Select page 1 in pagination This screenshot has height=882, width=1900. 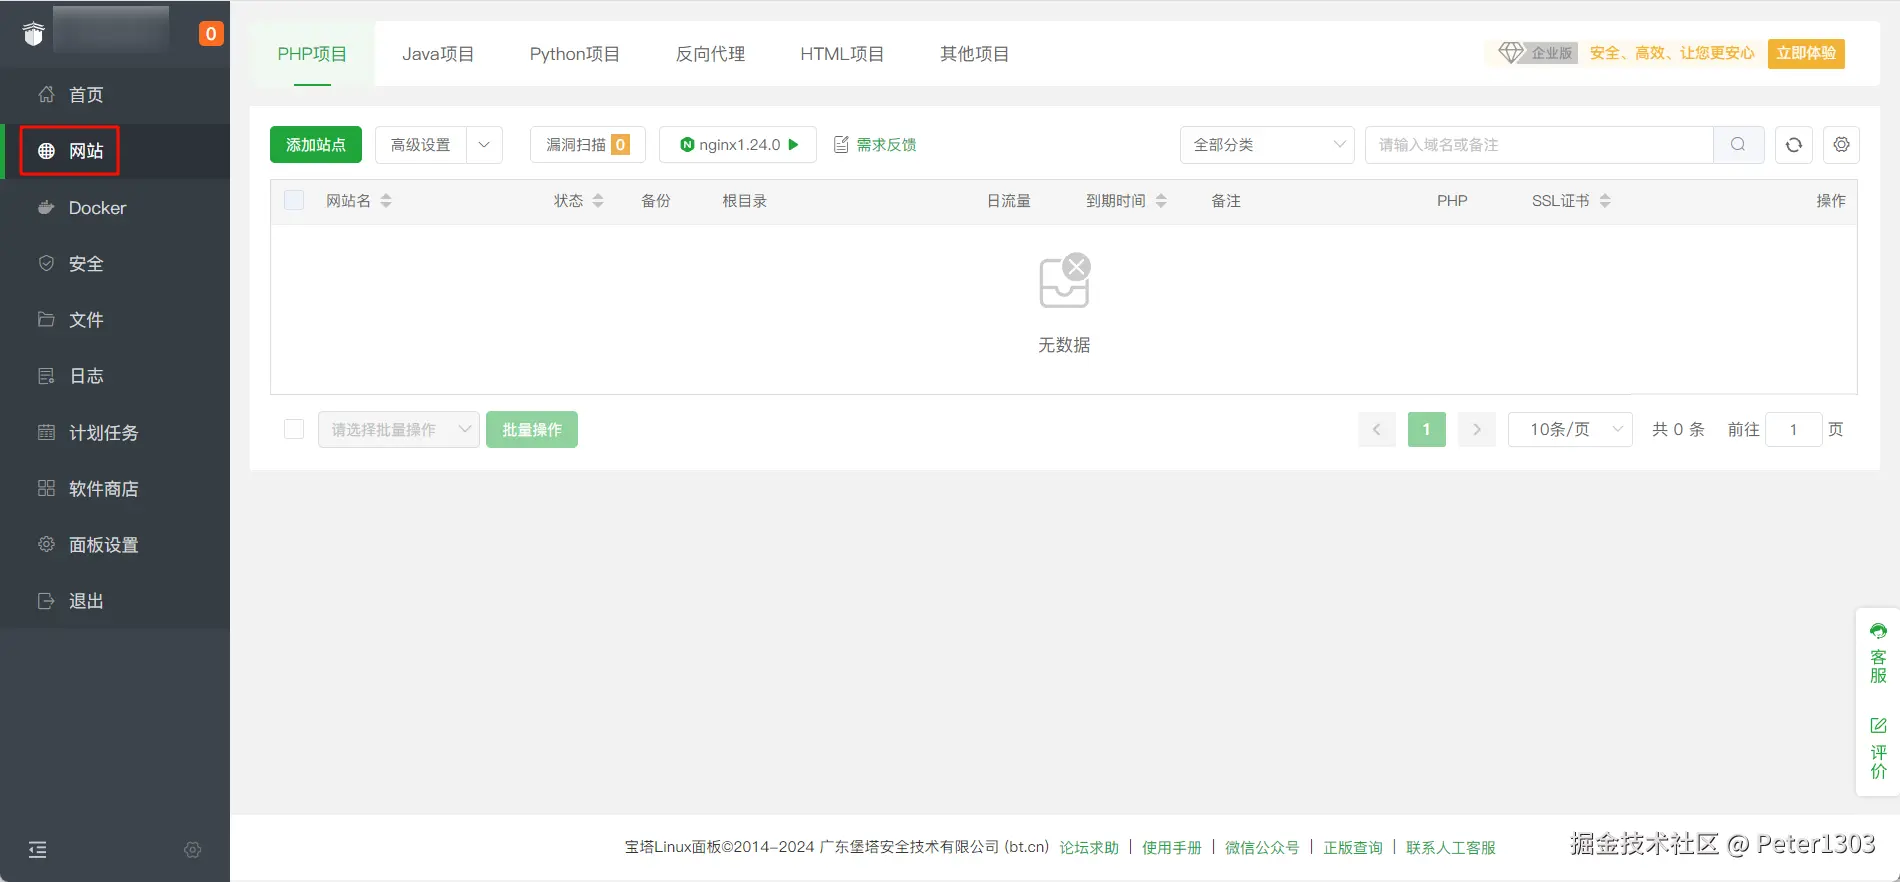(x=1427, y=430)
